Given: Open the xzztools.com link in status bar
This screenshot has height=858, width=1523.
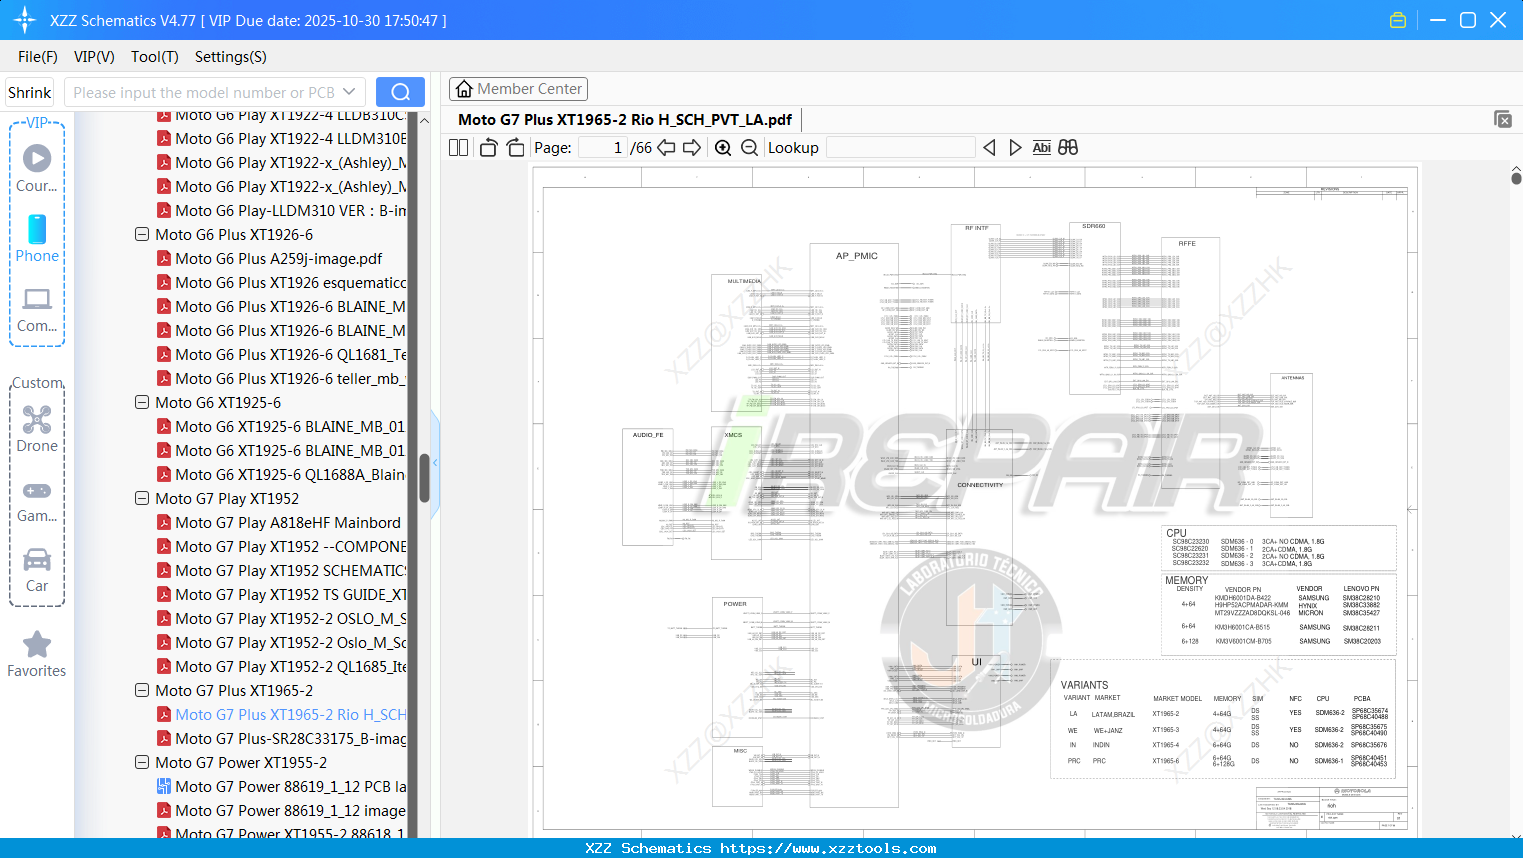Looking at the screenshot, I should 828,848.
